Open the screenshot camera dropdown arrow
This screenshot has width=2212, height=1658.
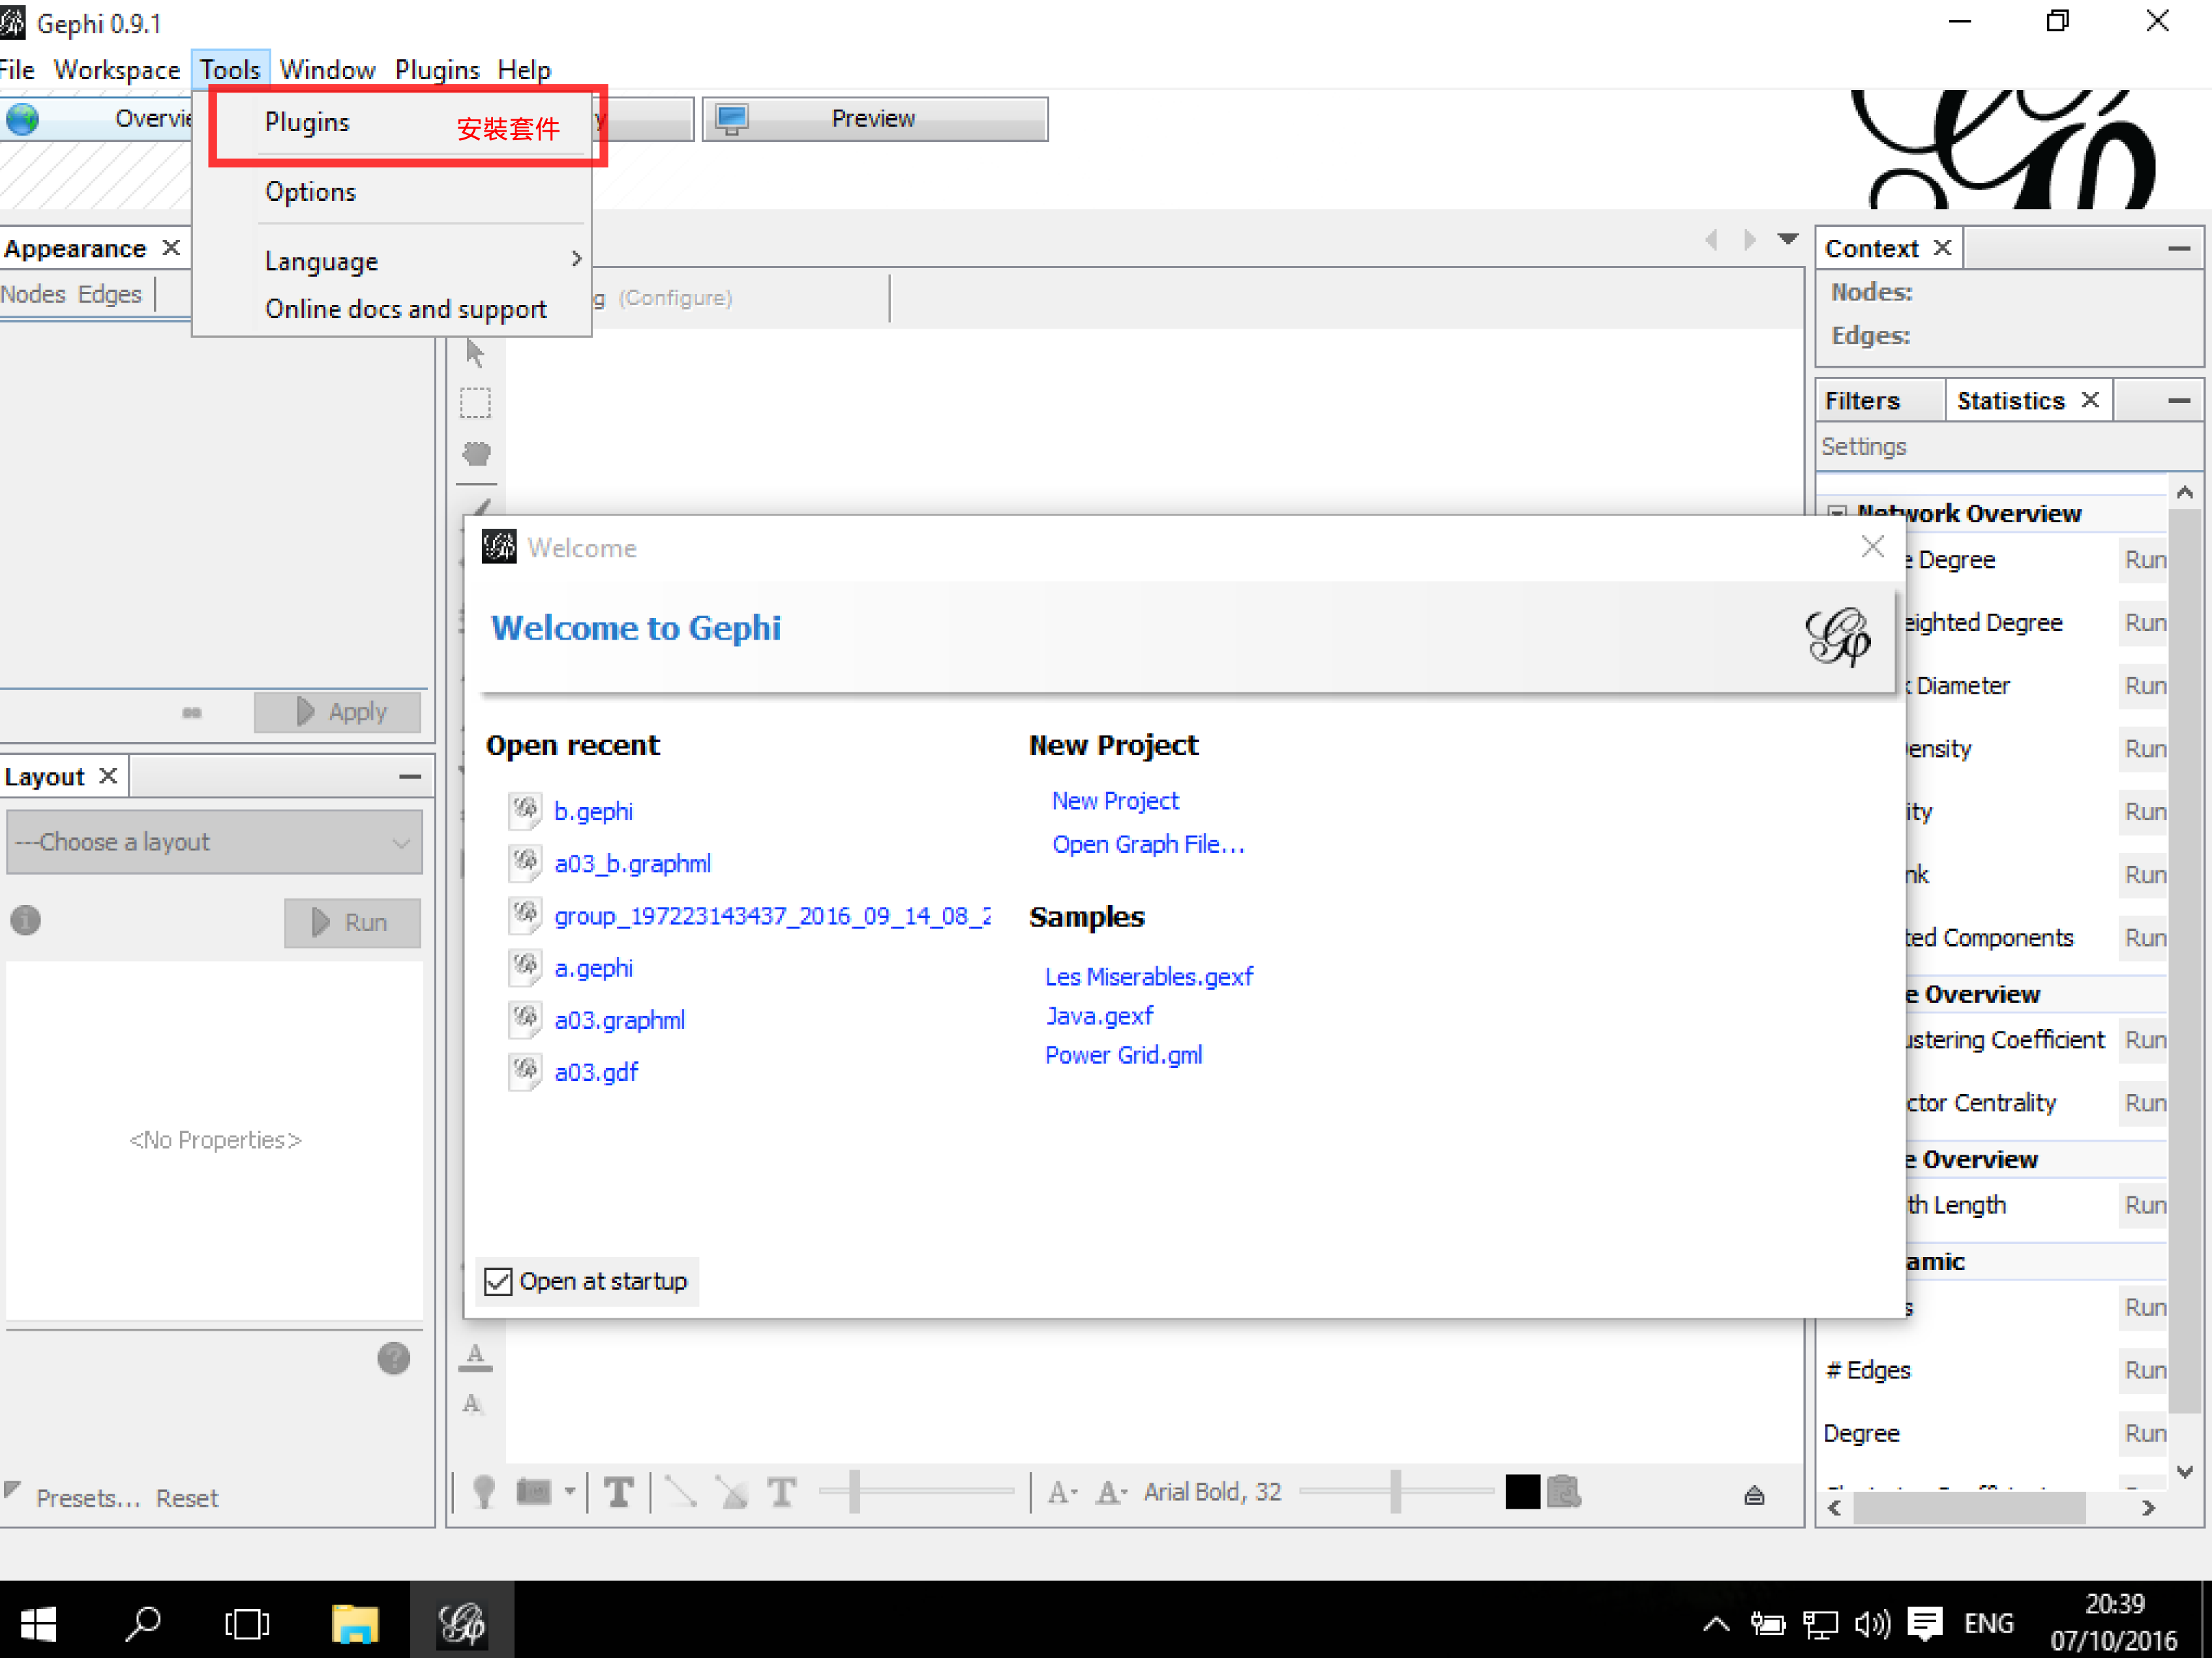click(569, 1492)
